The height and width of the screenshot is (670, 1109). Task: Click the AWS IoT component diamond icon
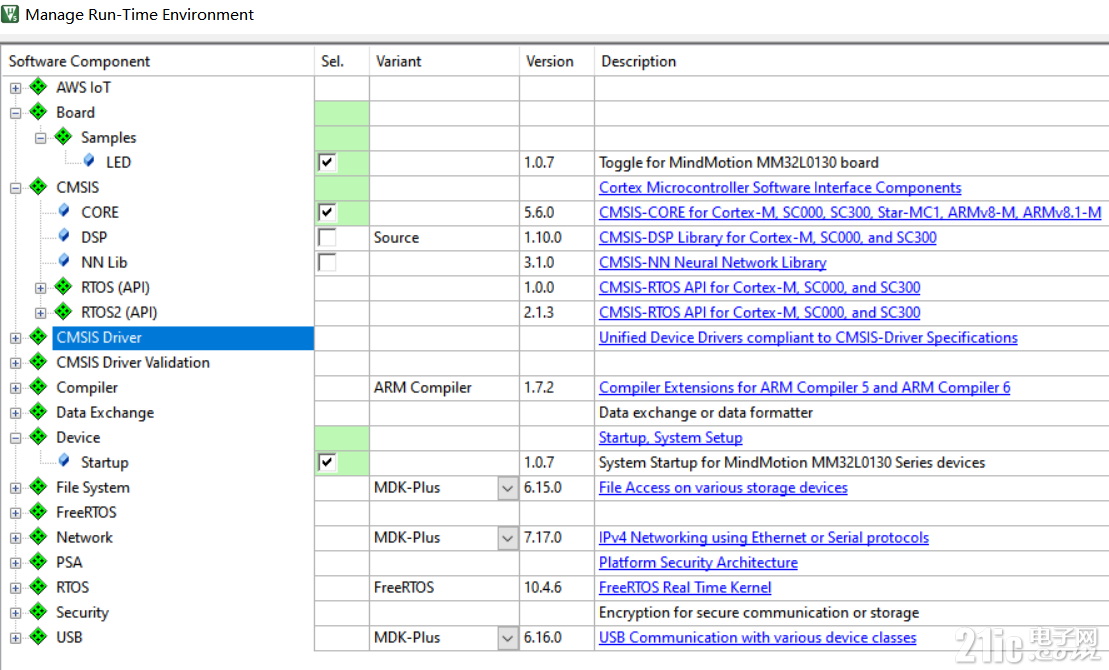38,87
